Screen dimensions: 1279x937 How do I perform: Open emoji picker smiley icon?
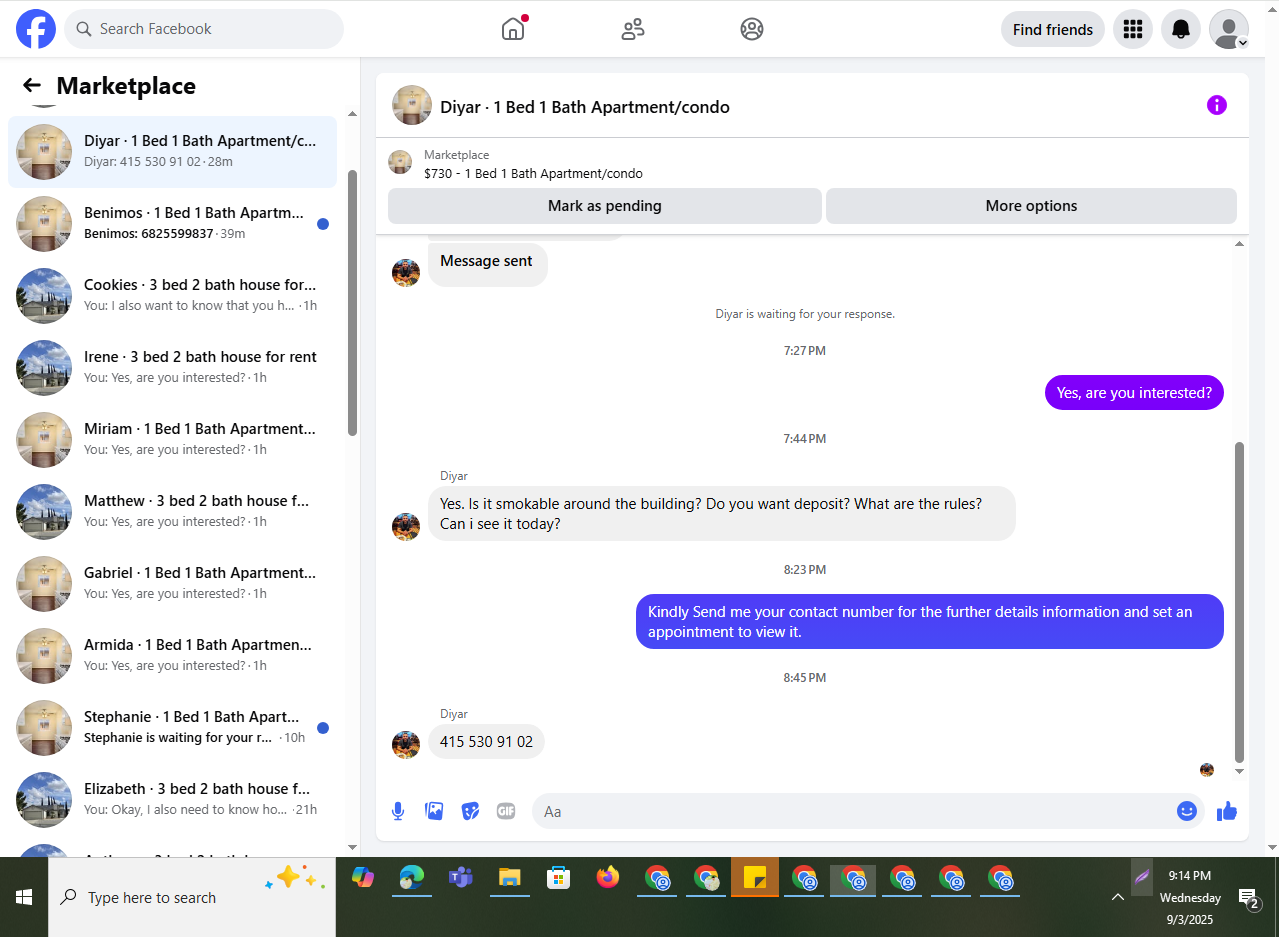coord(1187,811)
